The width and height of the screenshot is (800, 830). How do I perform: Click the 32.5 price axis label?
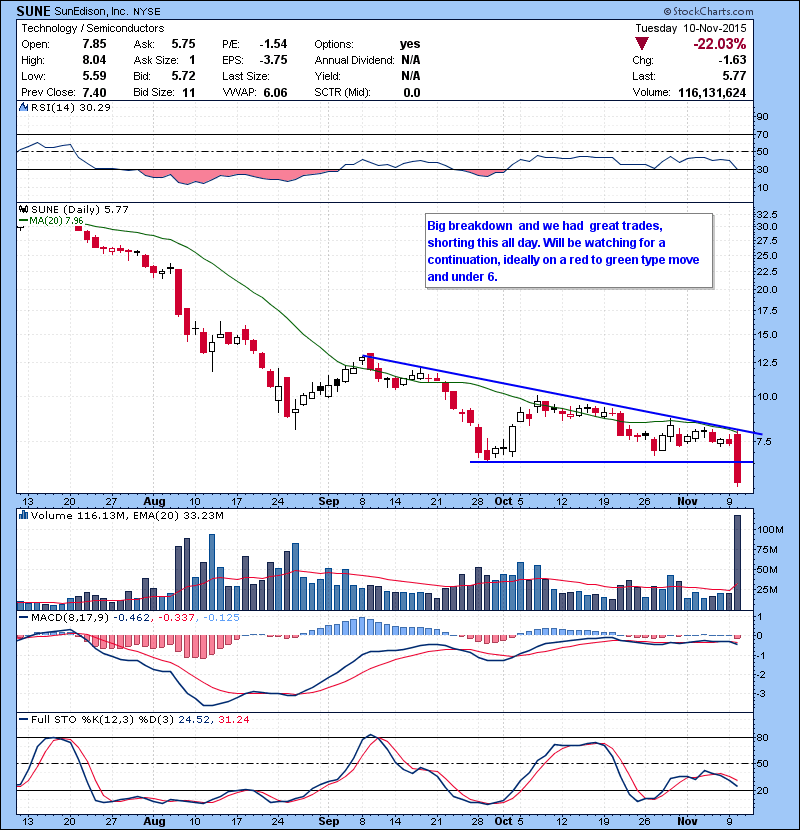click(768, 215)
